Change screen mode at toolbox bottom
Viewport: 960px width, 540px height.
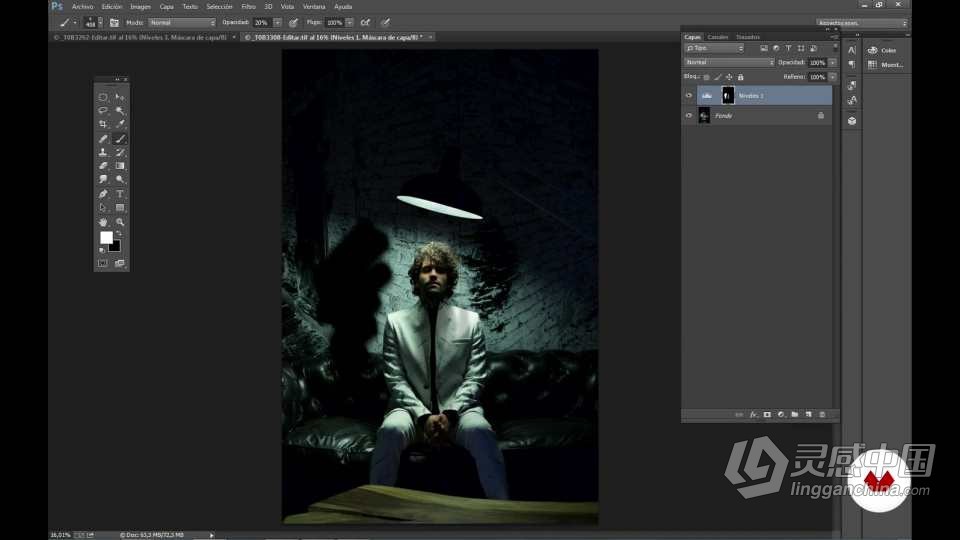pyautogui.click(x=120, y=263)
